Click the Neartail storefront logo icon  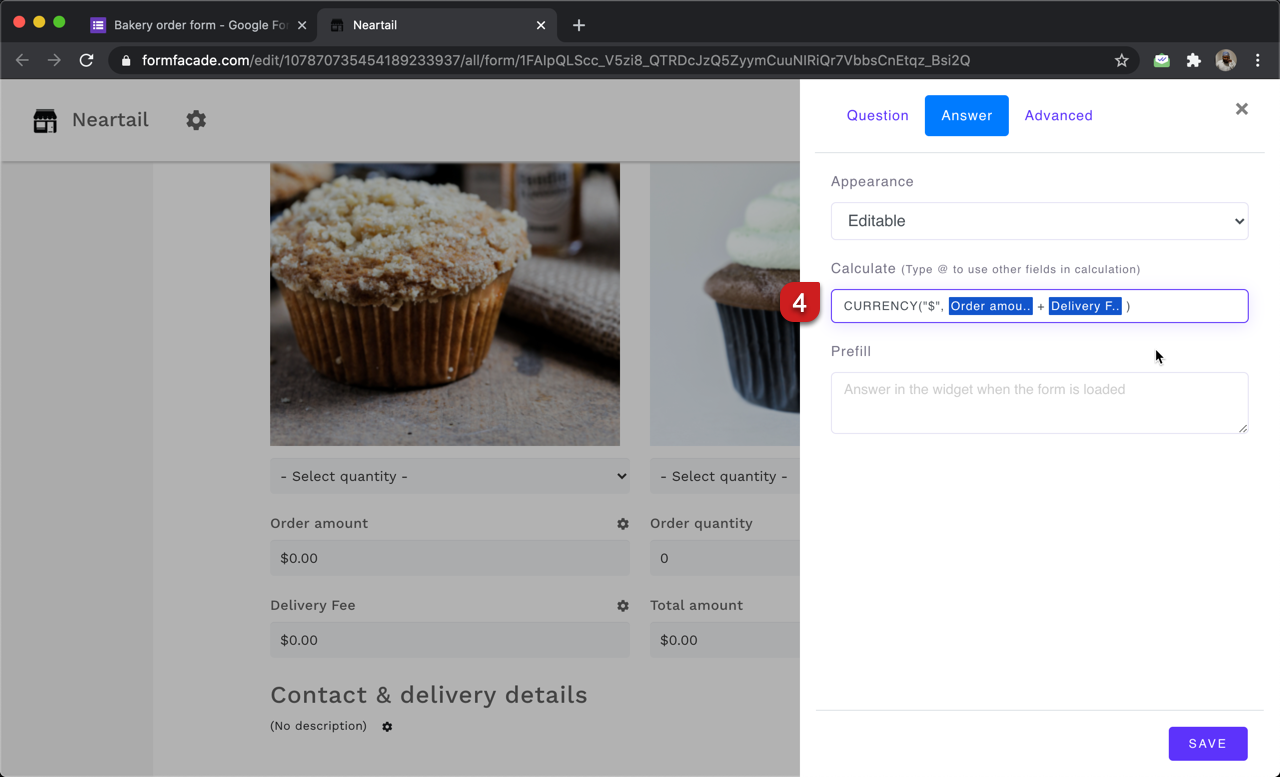pyautogui.click(x=45, y=120)
